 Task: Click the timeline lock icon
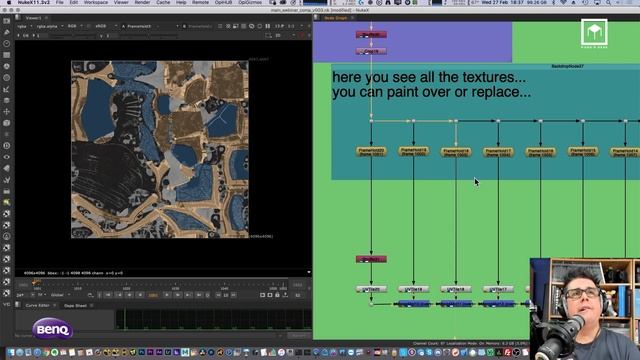(x=278, y=295)
